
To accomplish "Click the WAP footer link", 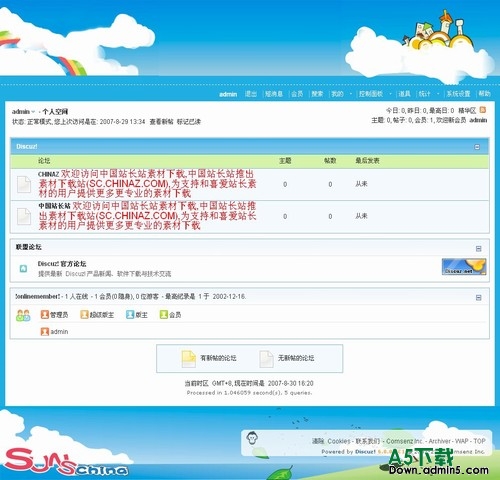I will pyautogui.click(x=462, y=441).
